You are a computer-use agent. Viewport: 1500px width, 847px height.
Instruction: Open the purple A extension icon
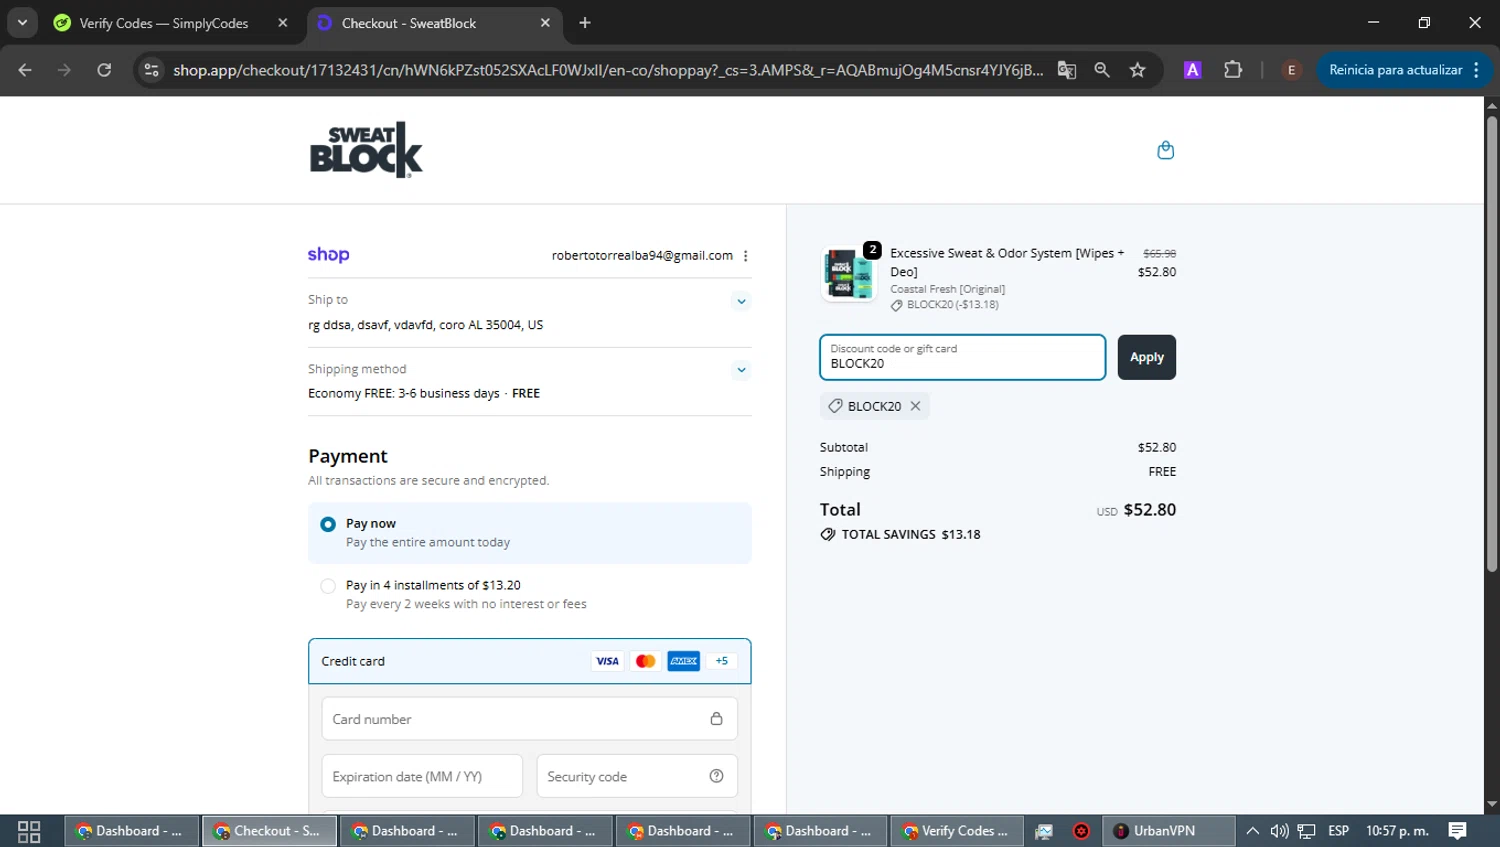pos(1192,70)
